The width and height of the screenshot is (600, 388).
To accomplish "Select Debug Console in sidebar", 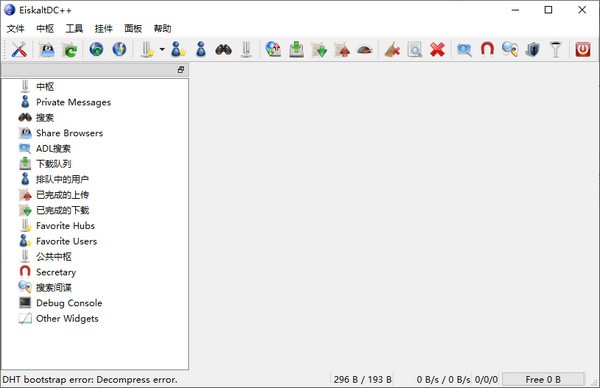I will click(69, 303).
